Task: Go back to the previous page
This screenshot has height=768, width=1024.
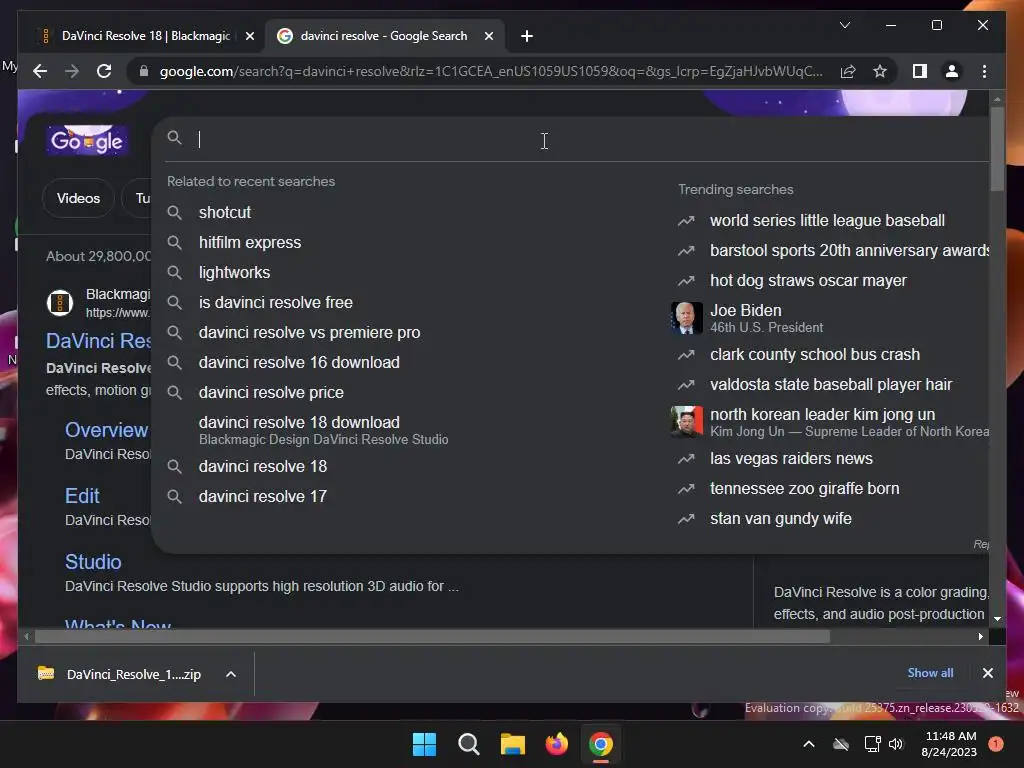Action: 40,71
